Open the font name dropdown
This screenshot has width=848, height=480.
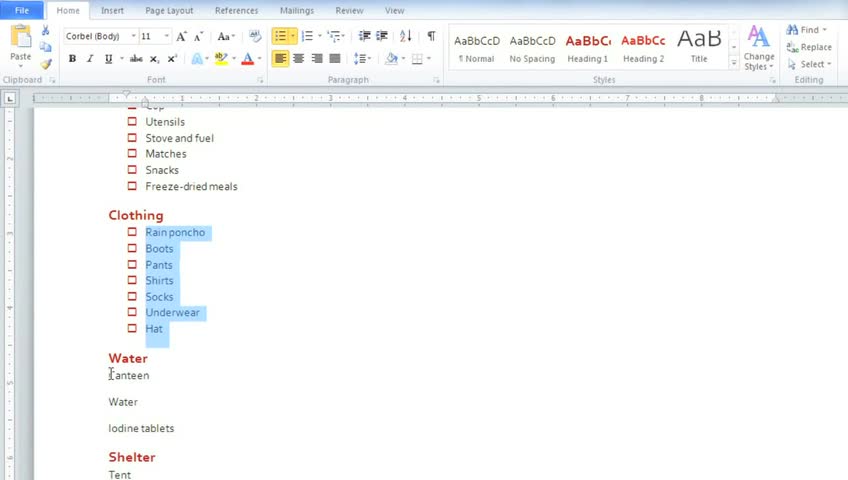tap(134, 36)
